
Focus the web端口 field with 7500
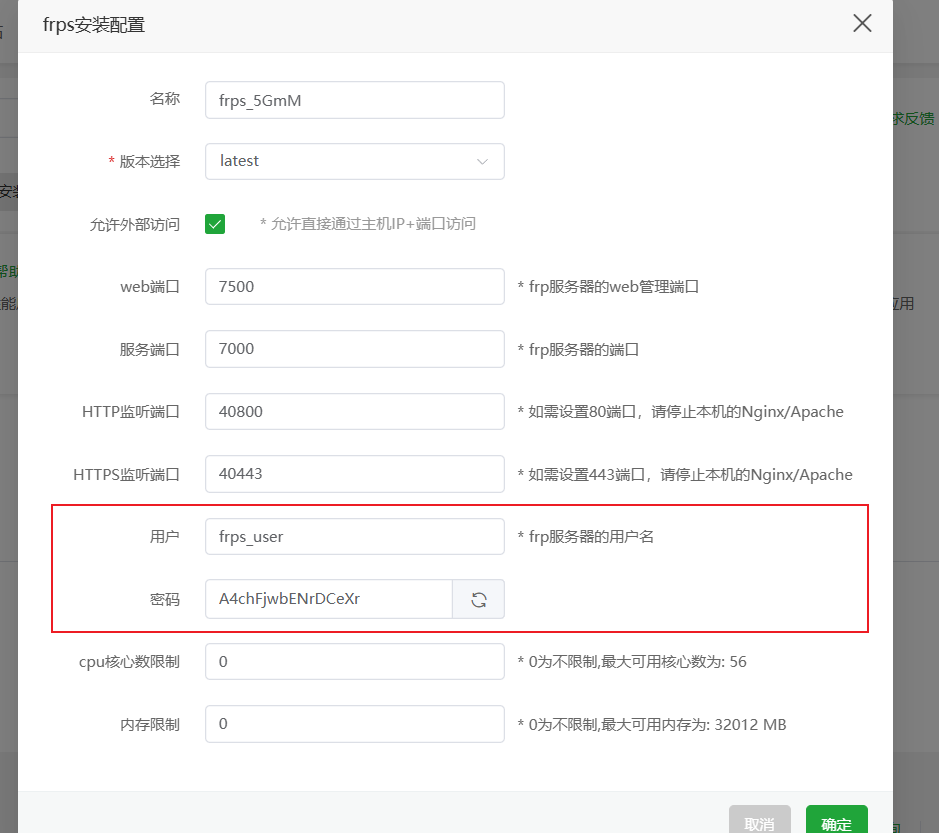point(354,287)
